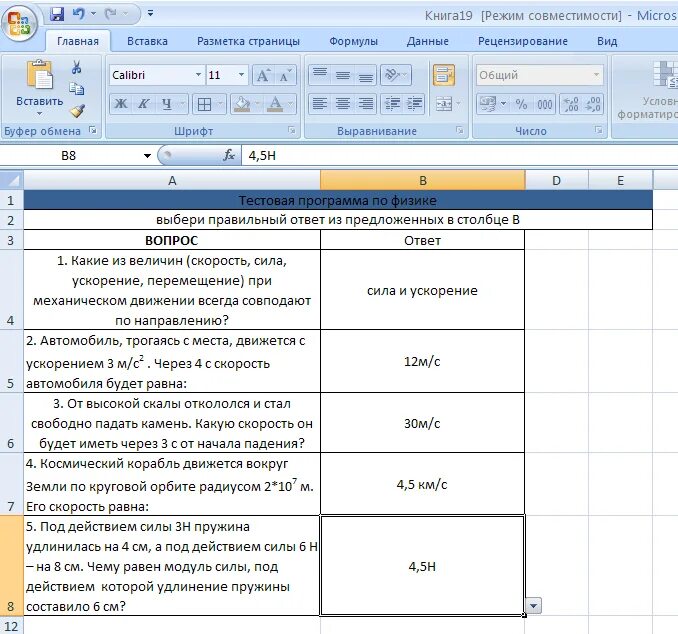Paste from clipboard with Вставить
Screen dimensions: 678x634
click(x=39, y=89)
